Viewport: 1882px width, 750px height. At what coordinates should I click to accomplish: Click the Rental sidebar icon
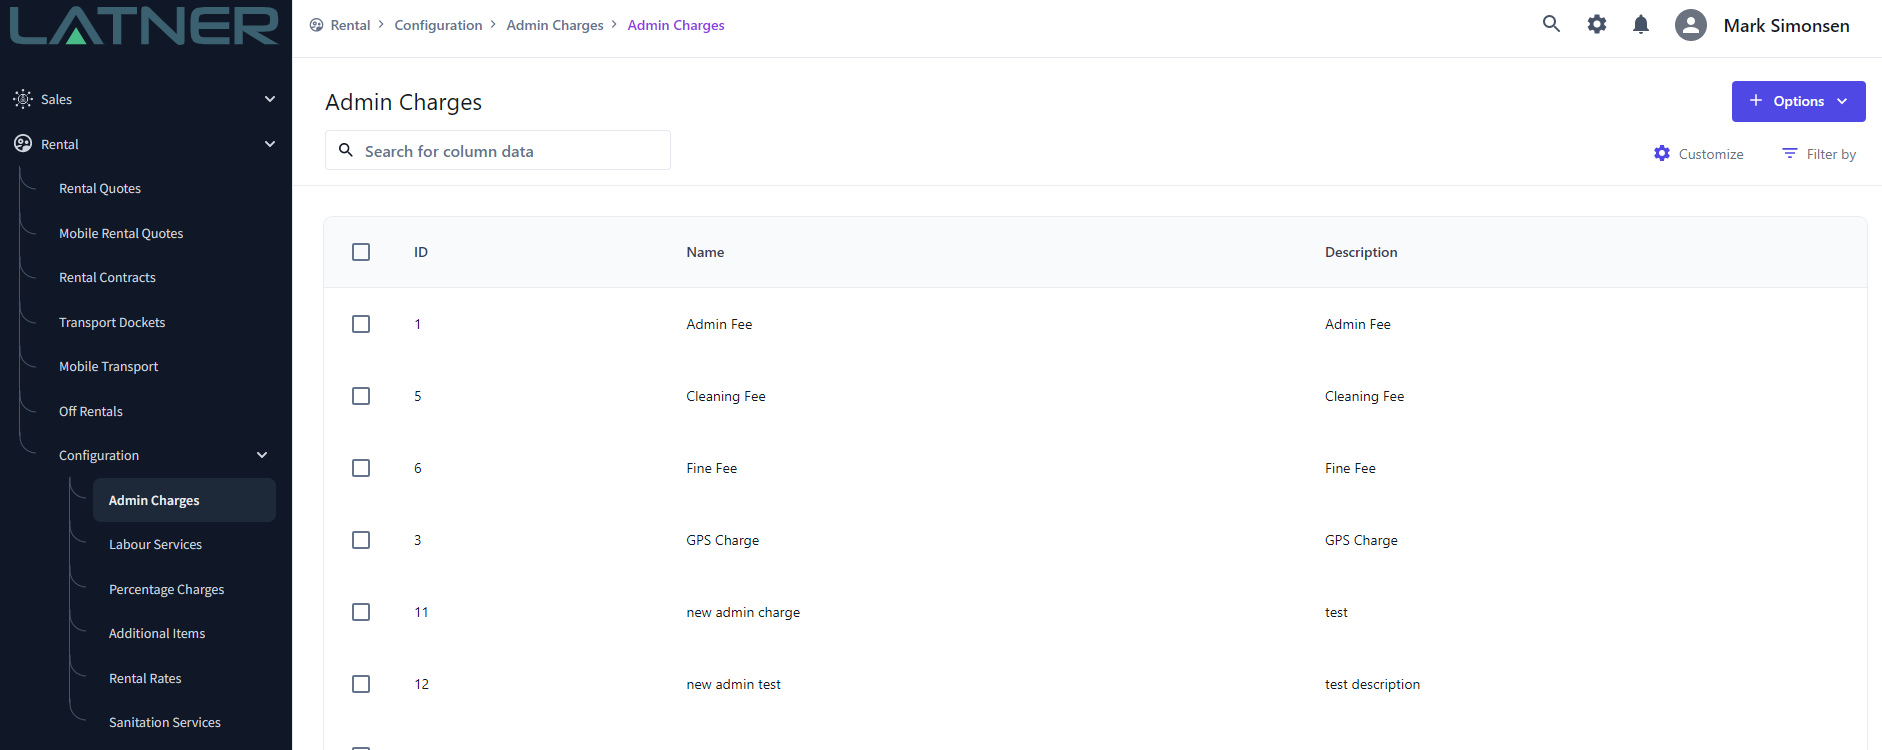23,144
